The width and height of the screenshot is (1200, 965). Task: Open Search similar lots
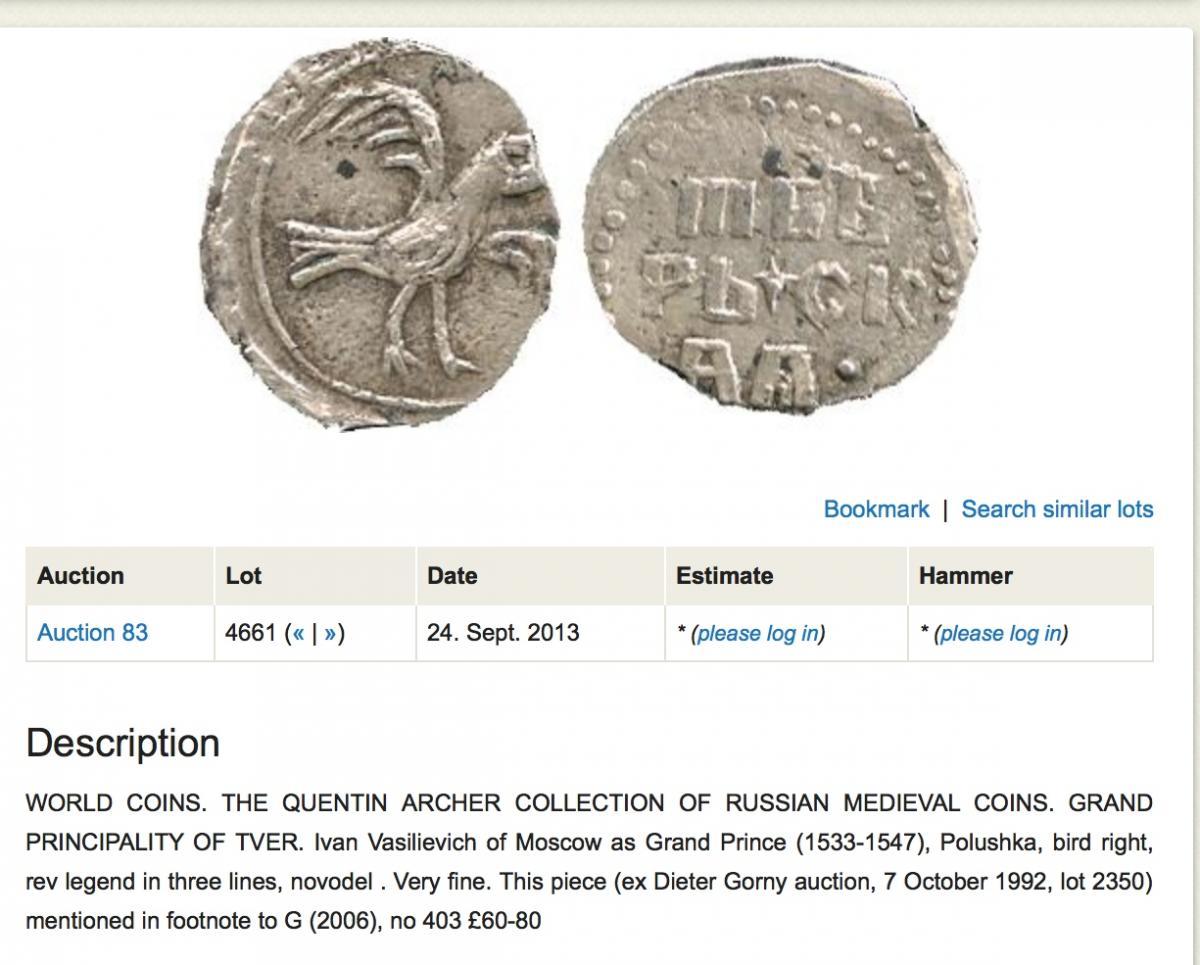(1057, 509)
